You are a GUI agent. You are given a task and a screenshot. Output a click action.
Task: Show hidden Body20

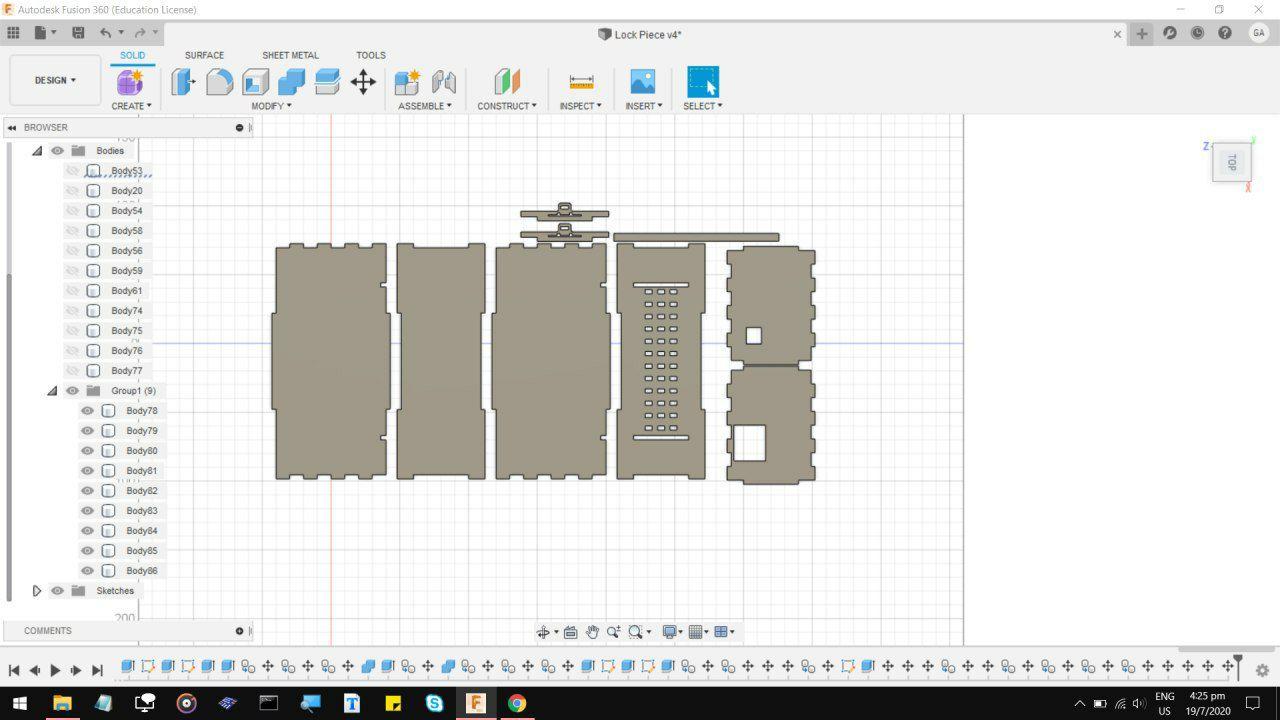tap(72, 191)
